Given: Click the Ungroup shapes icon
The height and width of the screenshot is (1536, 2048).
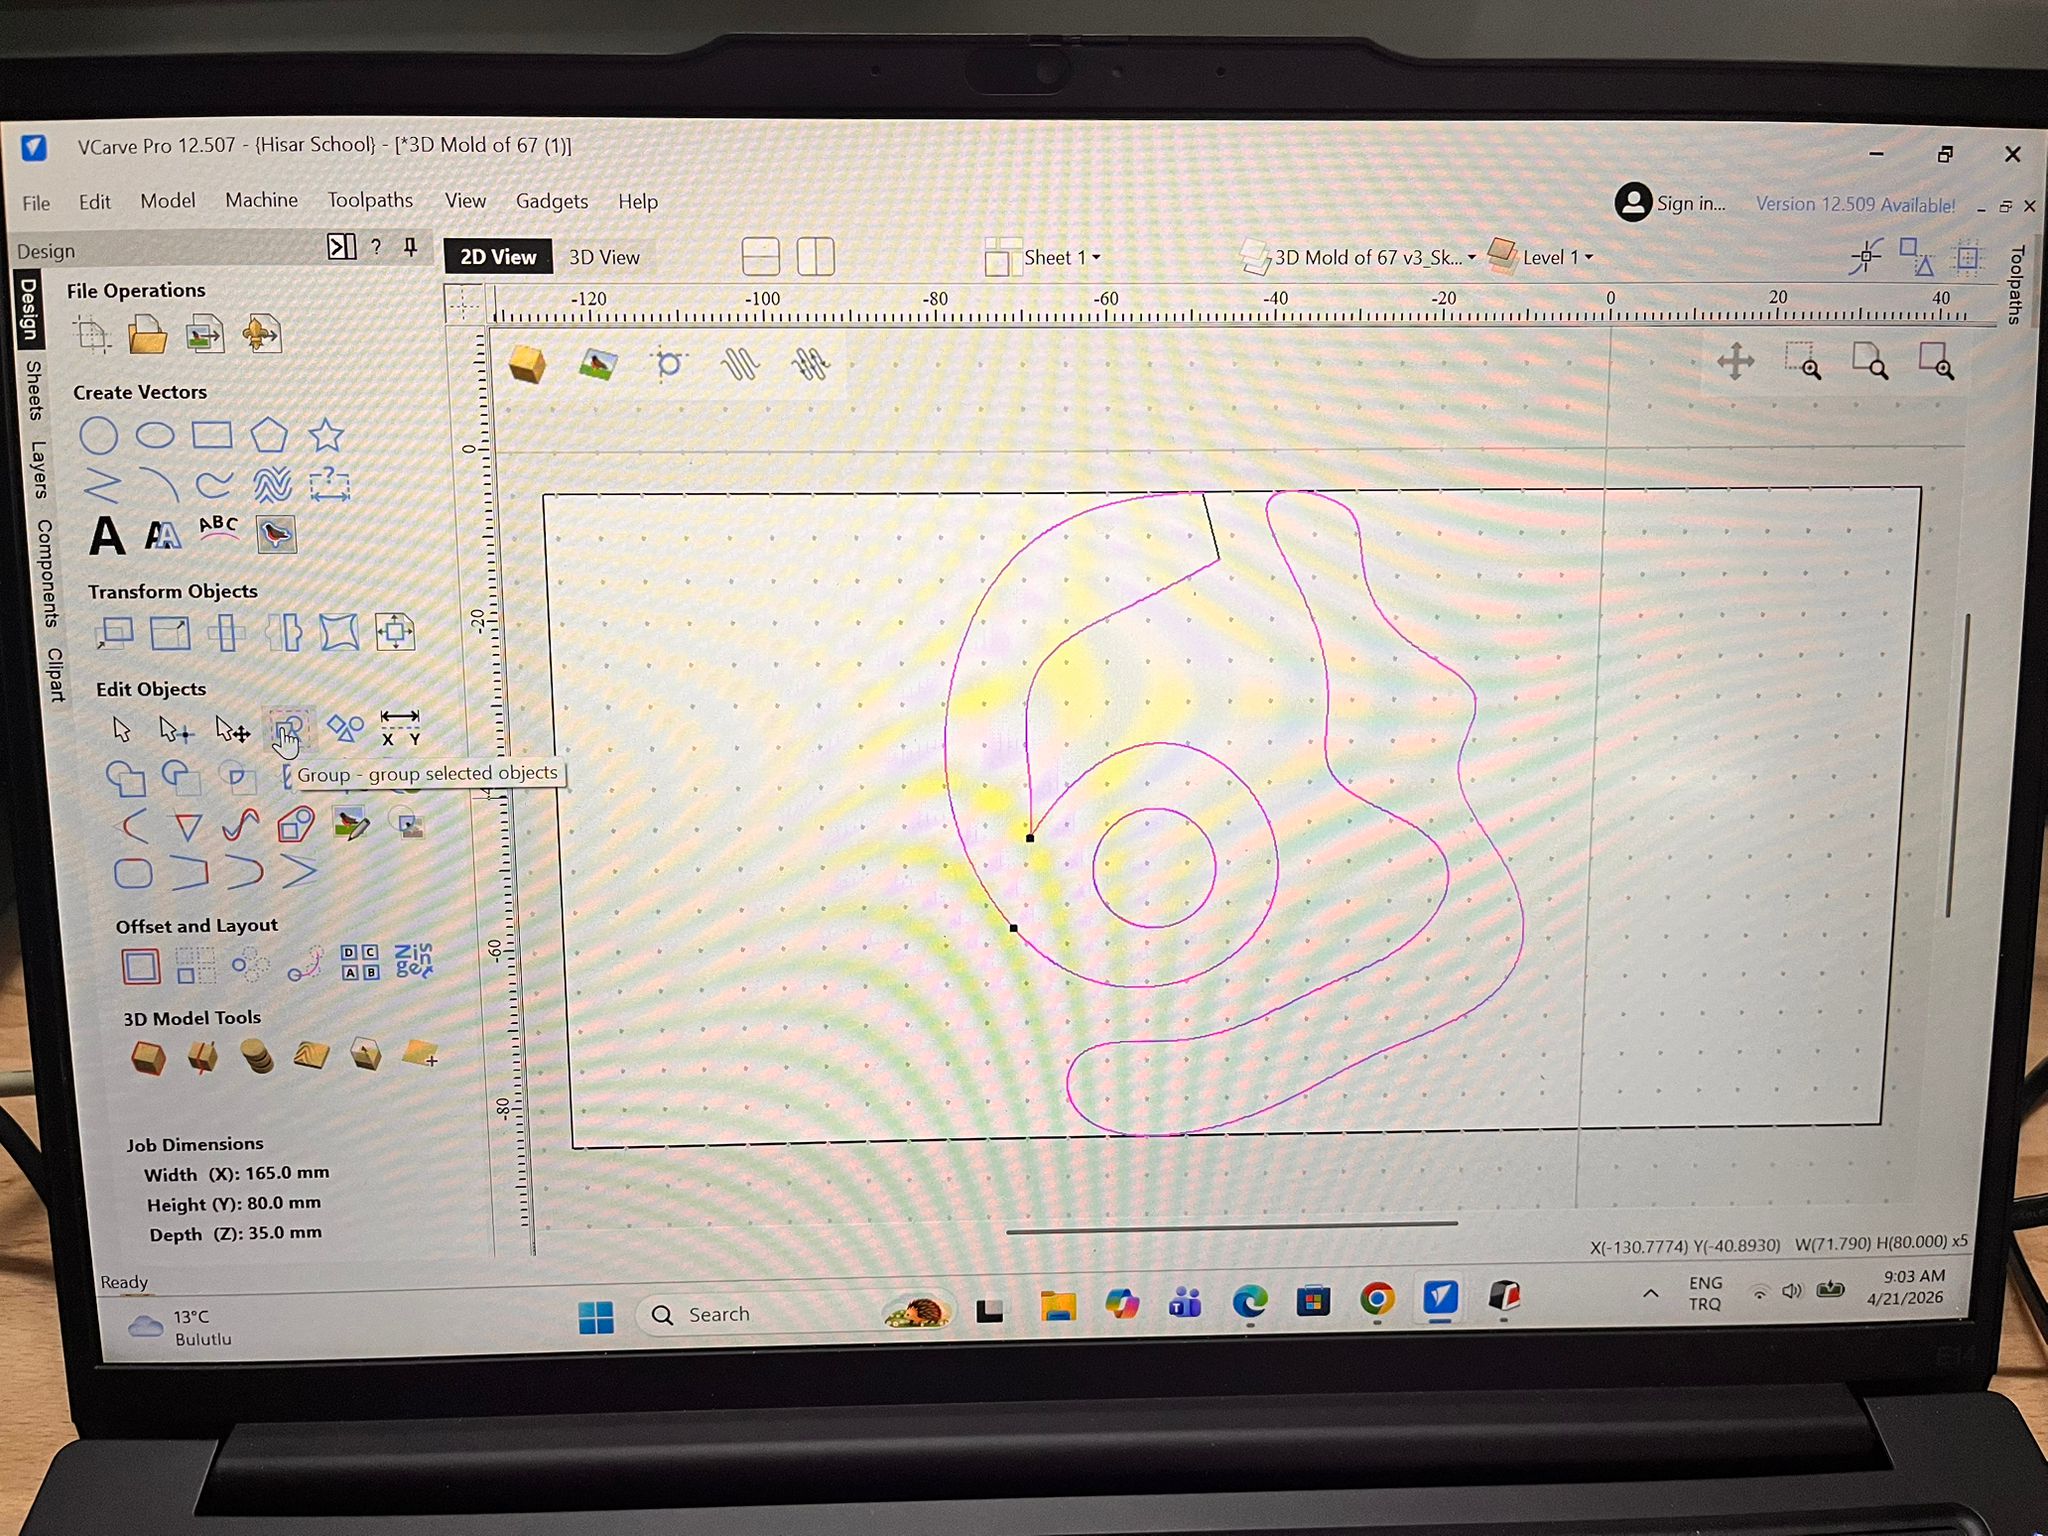Looking at the screenshot, I should [345, 729].
